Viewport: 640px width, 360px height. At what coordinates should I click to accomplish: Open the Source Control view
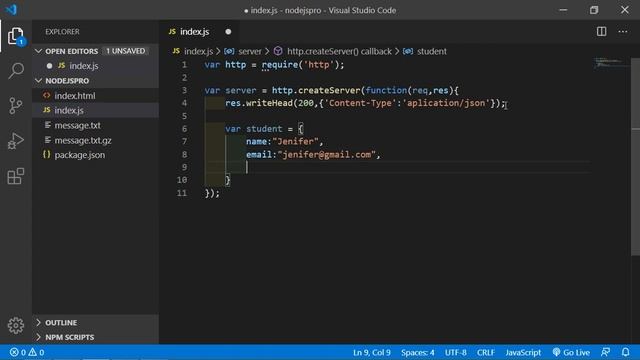(x=16, y=106)
